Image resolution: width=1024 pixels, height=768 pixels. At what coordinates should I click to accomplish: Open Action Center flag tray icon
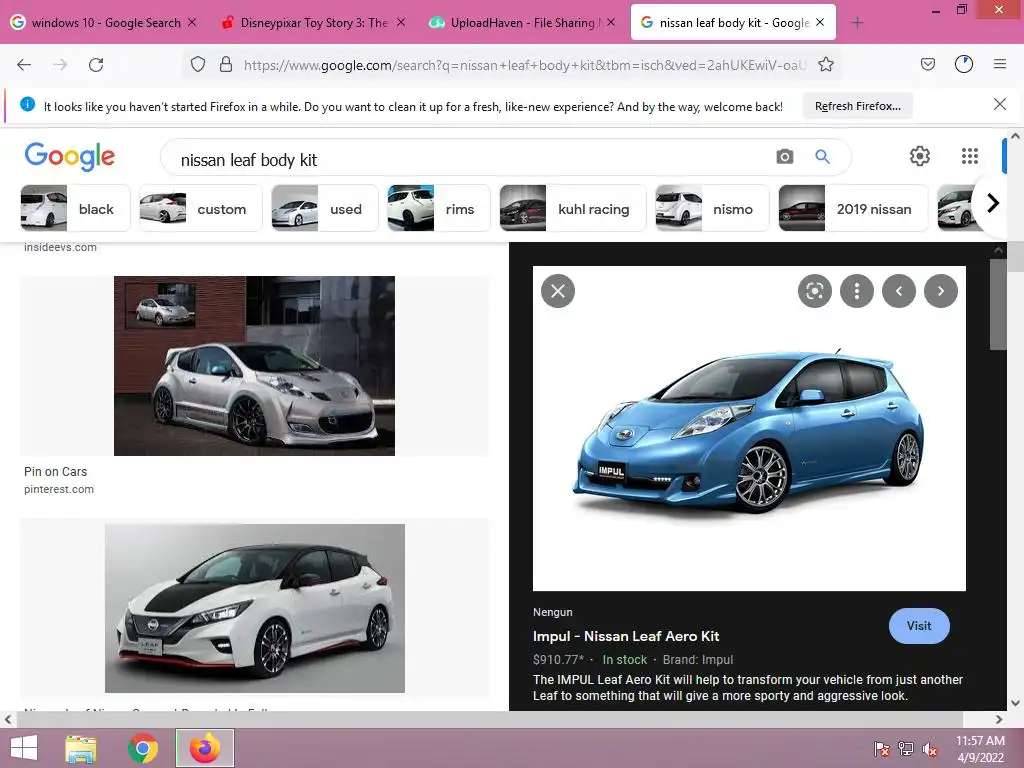pos(882,749)
